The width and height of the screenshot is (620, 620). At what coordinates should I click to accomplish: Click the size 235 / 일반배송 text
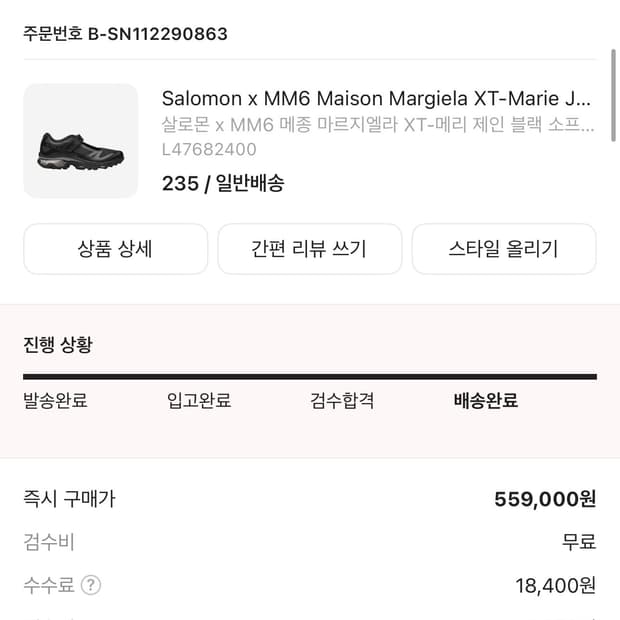click(223, 183)
